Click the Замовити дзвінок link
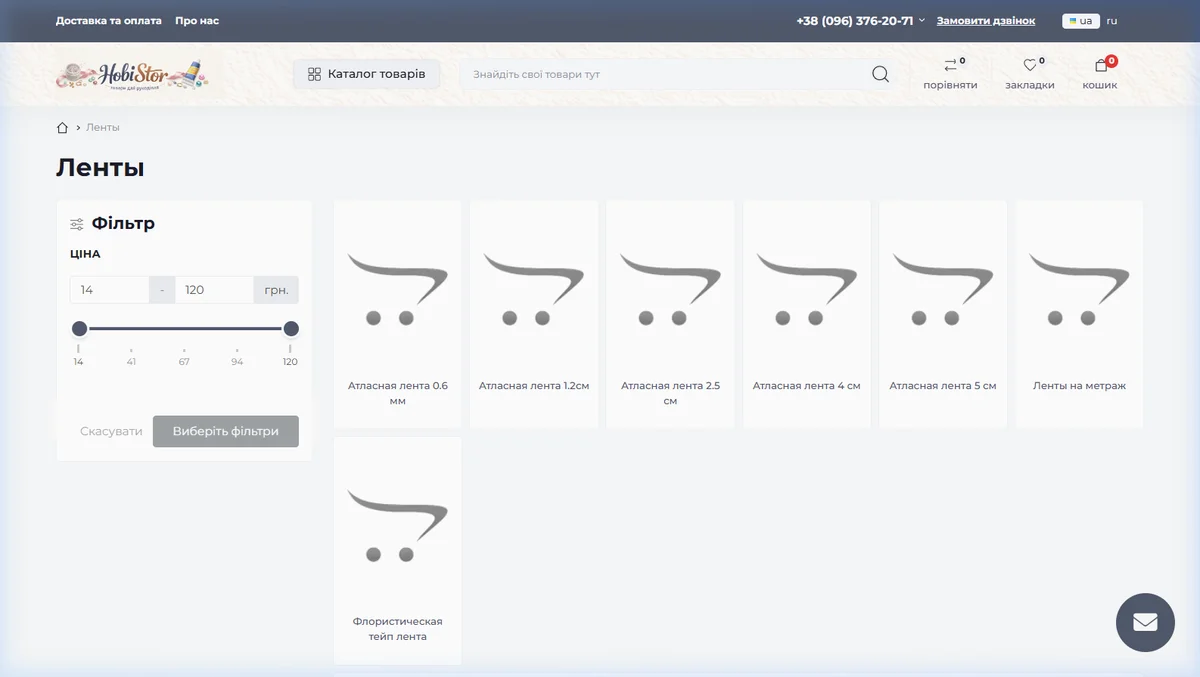 [986, 20]
